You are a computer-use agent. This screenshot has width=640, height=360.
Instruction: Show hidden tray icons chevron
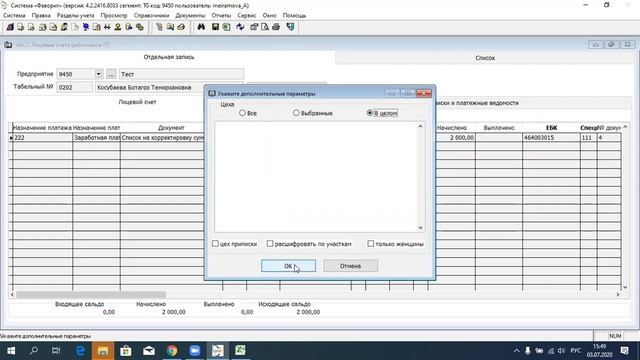(x=516, y=351)
